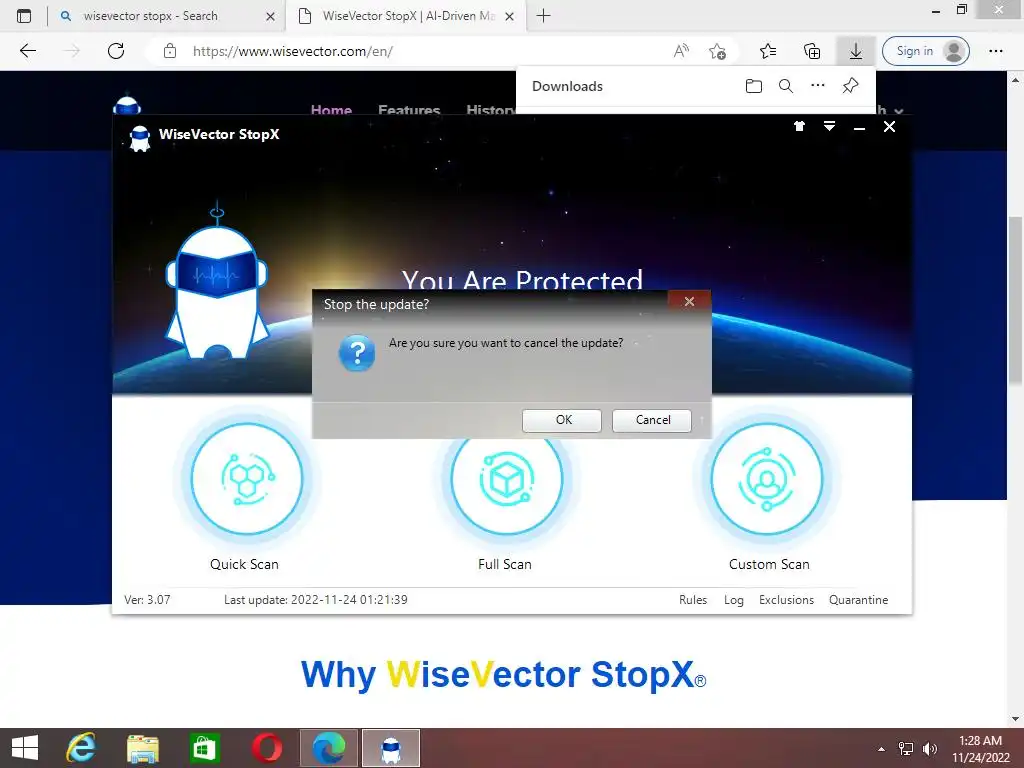
Task: Open volume control in system tray
Action: (929, 749)
